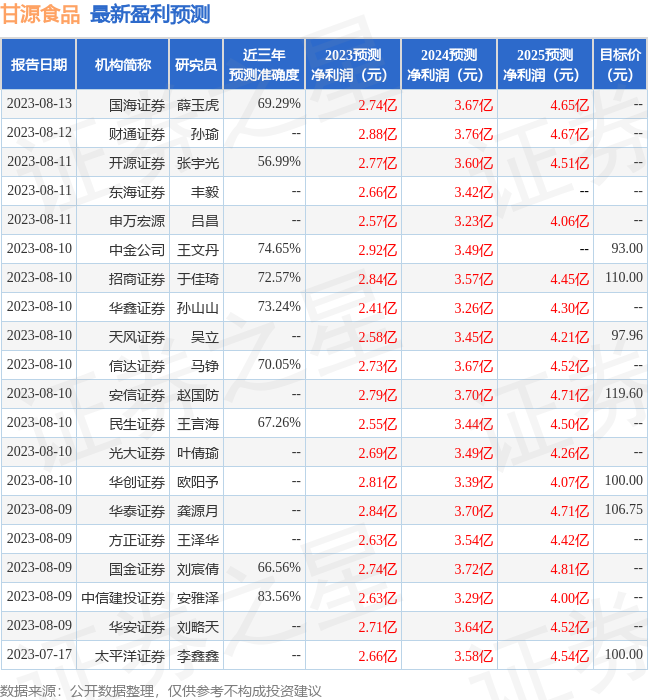
Task: Click the 3.72亿 2024 profit value
Action: [474, 570]
